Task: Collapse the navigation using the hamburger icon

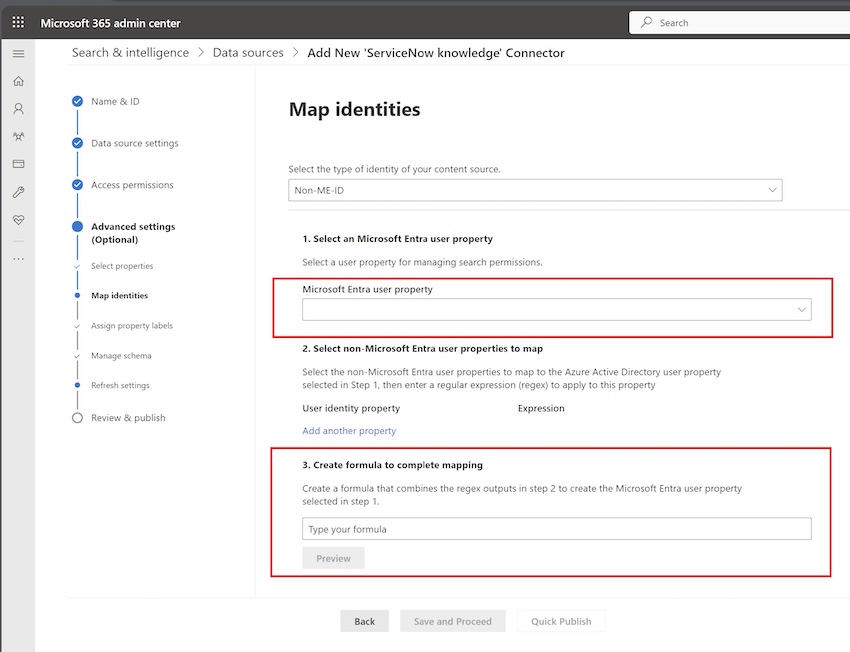Action: tap(17, 53)
